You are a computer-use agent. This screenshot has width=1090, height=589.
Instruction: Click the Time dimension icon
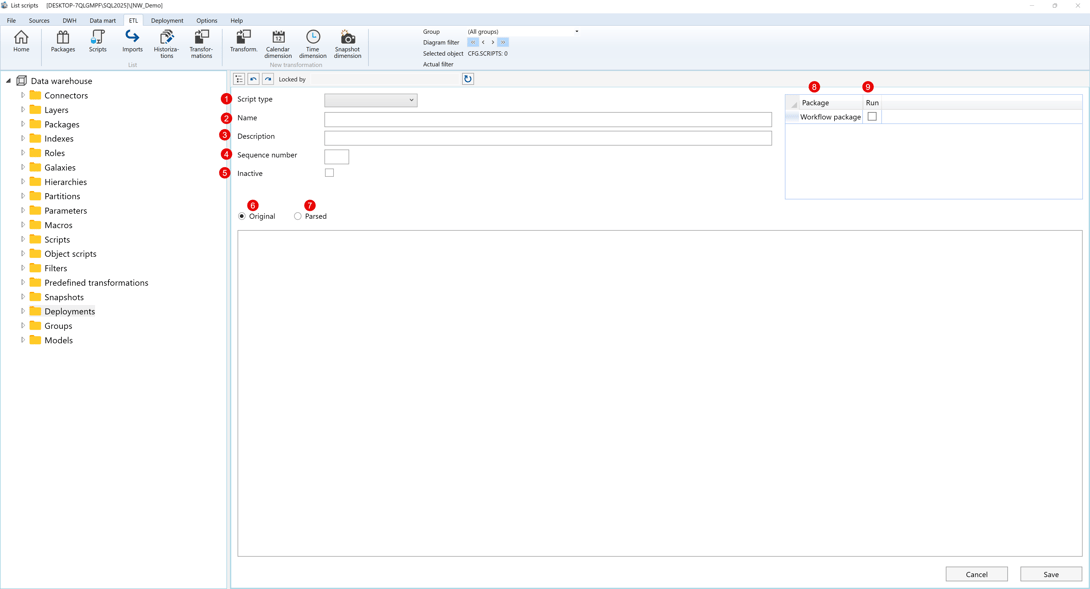[x=313, y=44]
